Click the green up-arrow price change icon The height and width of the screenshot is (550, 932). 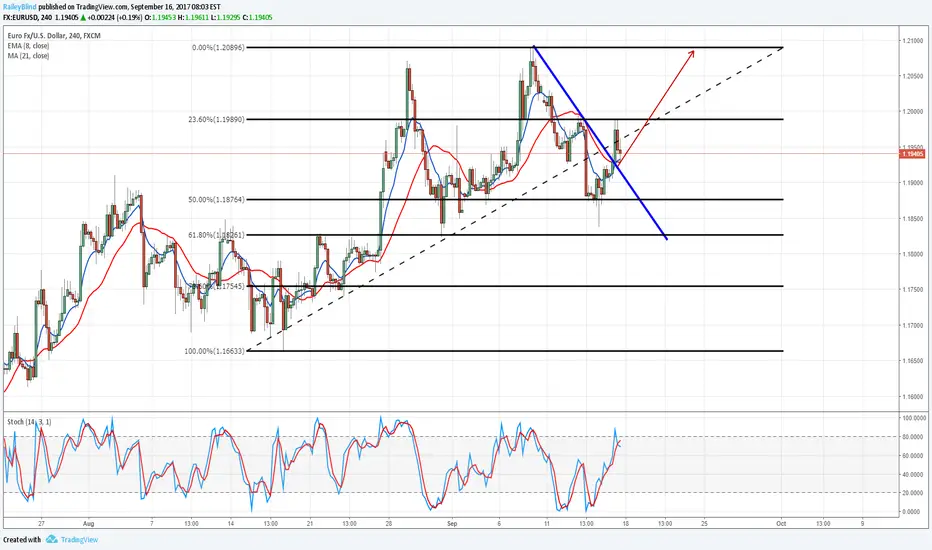[81, 18]
